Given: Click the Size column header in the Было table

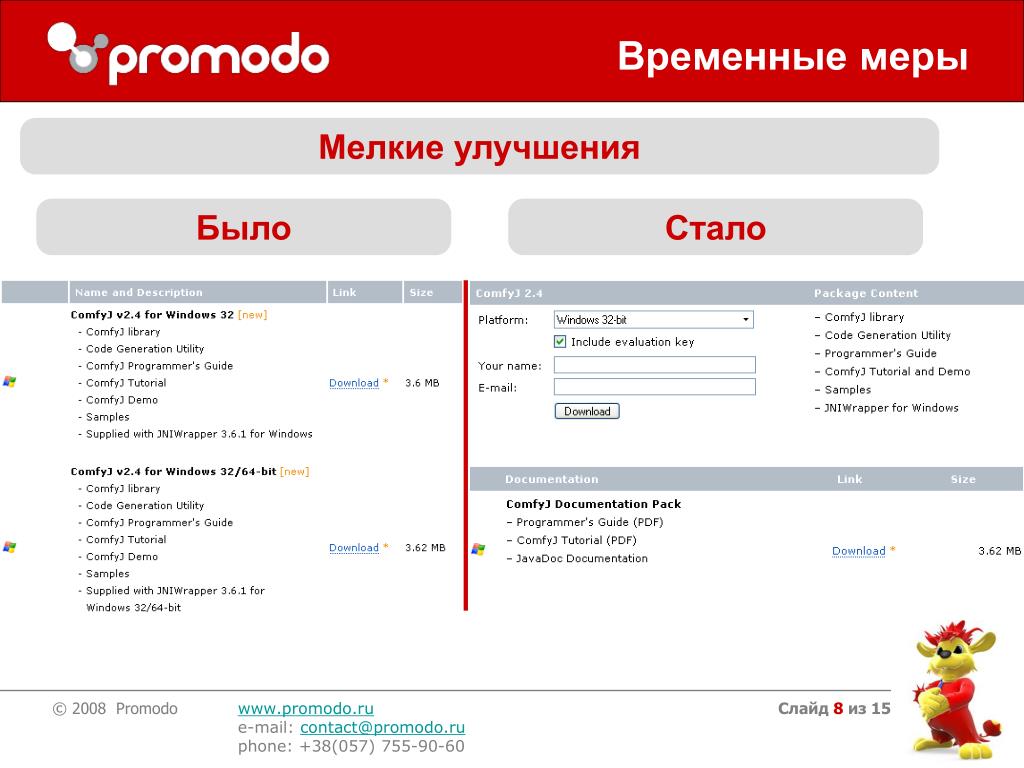Looking at the screenshot, I should point(432,292).
